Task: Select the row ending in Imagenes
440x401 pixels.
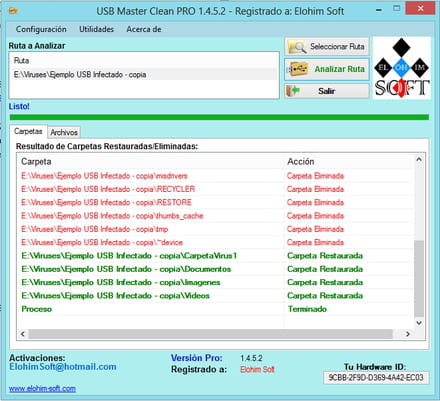Action: pos(216,282)
